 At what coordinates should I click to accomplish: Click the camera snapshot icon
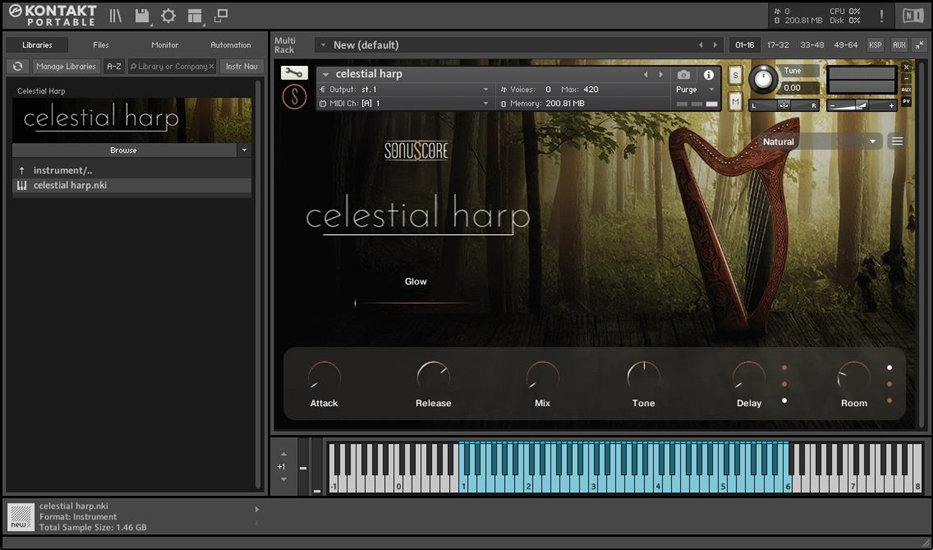click(x=684, y=74)
